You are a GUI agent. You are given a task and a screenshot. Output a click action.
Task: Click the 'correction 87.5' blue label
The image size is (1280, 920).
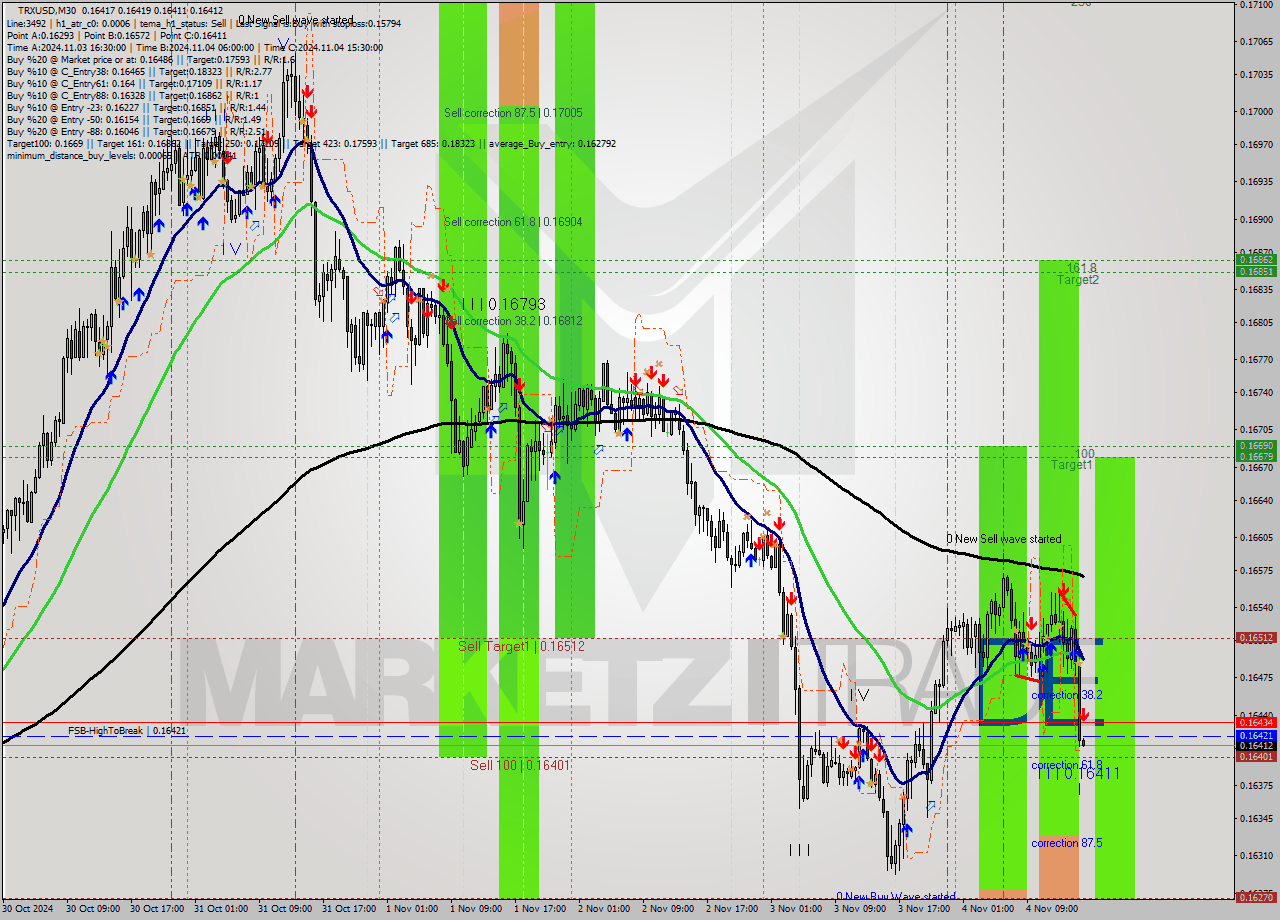point(1067,843)
